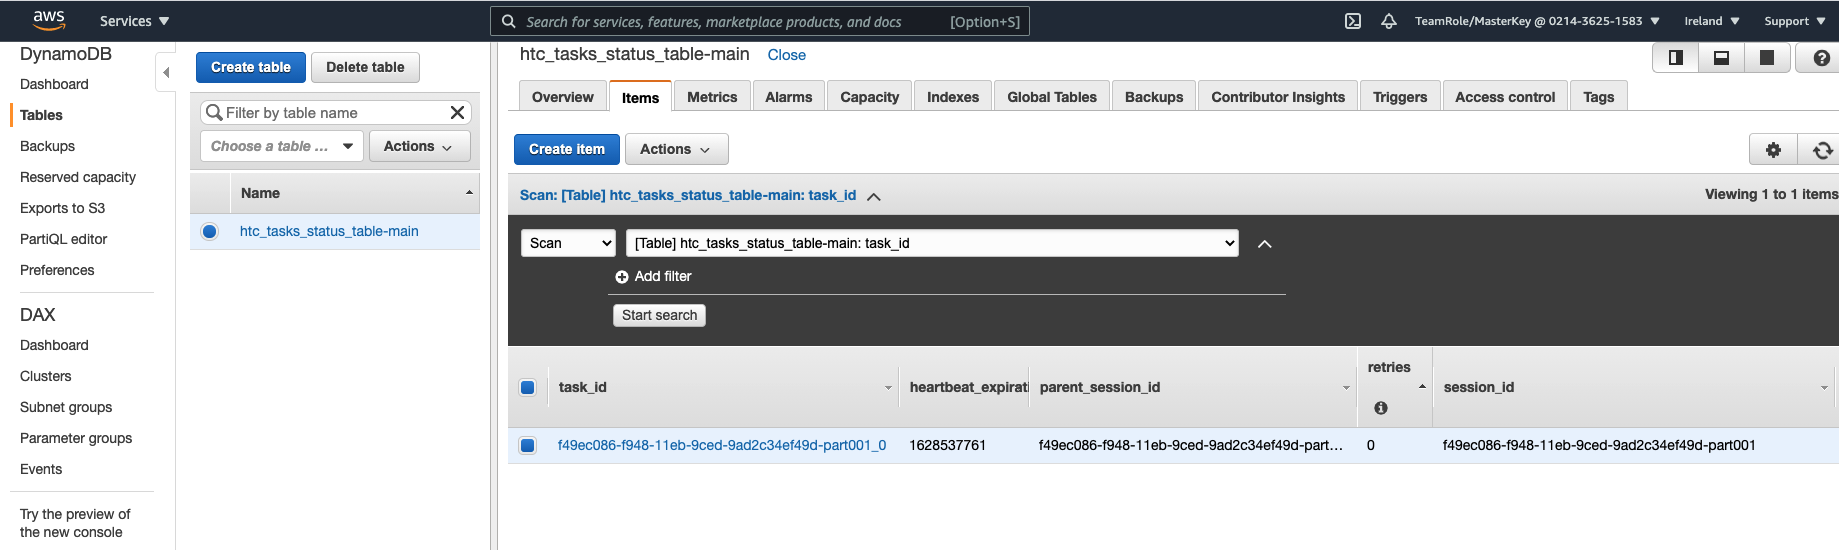The width and height of the screenshot is (1839, 550).
Task: Open table settings gear icon
Action: click(x=1773, y=150)
